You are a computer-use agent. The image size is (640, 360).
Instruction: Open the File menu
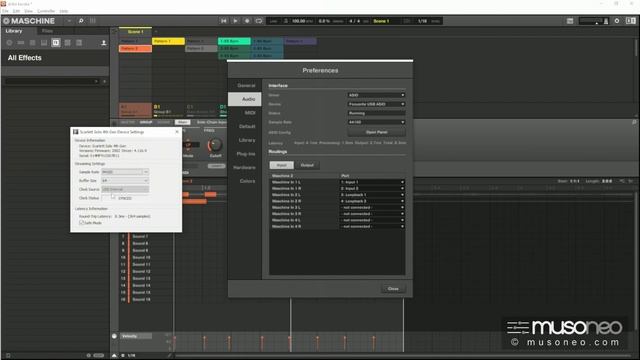pyautogui.click(x=5, y=11)
